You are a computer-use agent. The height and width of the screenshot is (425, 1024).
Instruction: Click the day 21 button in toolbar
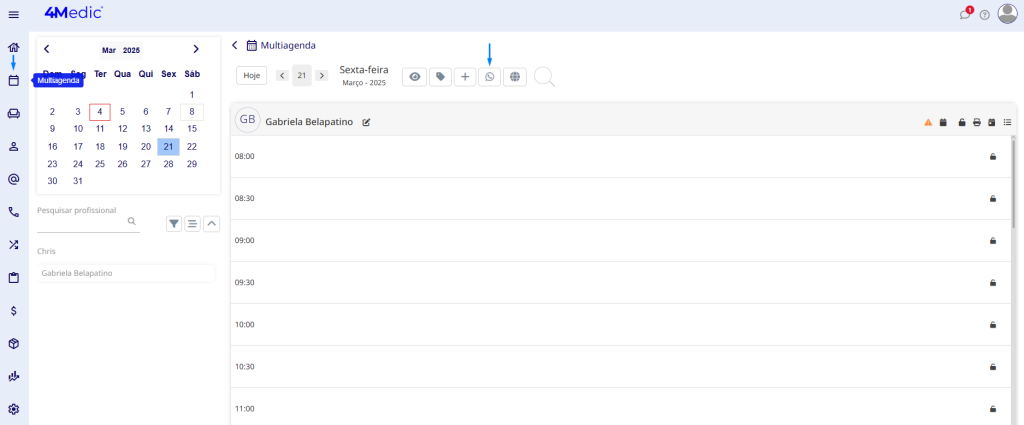[302, 76]
